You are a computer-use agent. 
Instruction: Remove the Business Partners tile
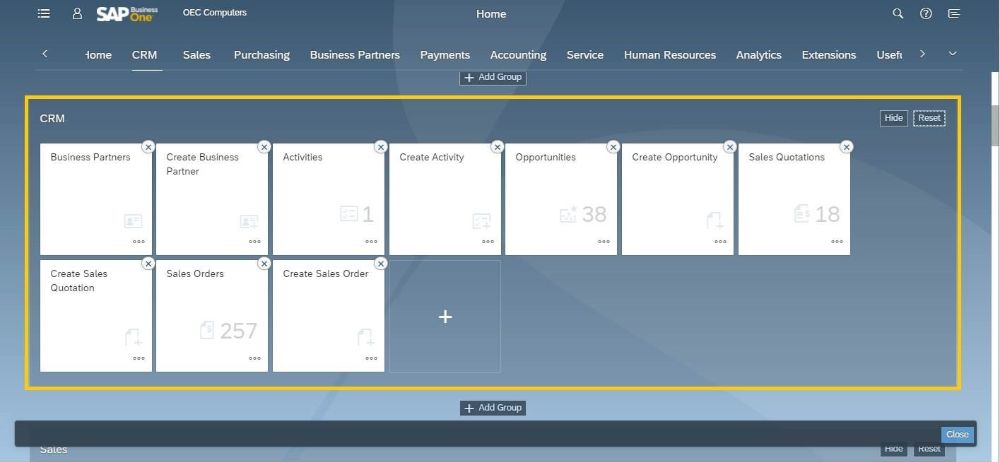pos(148,147)
